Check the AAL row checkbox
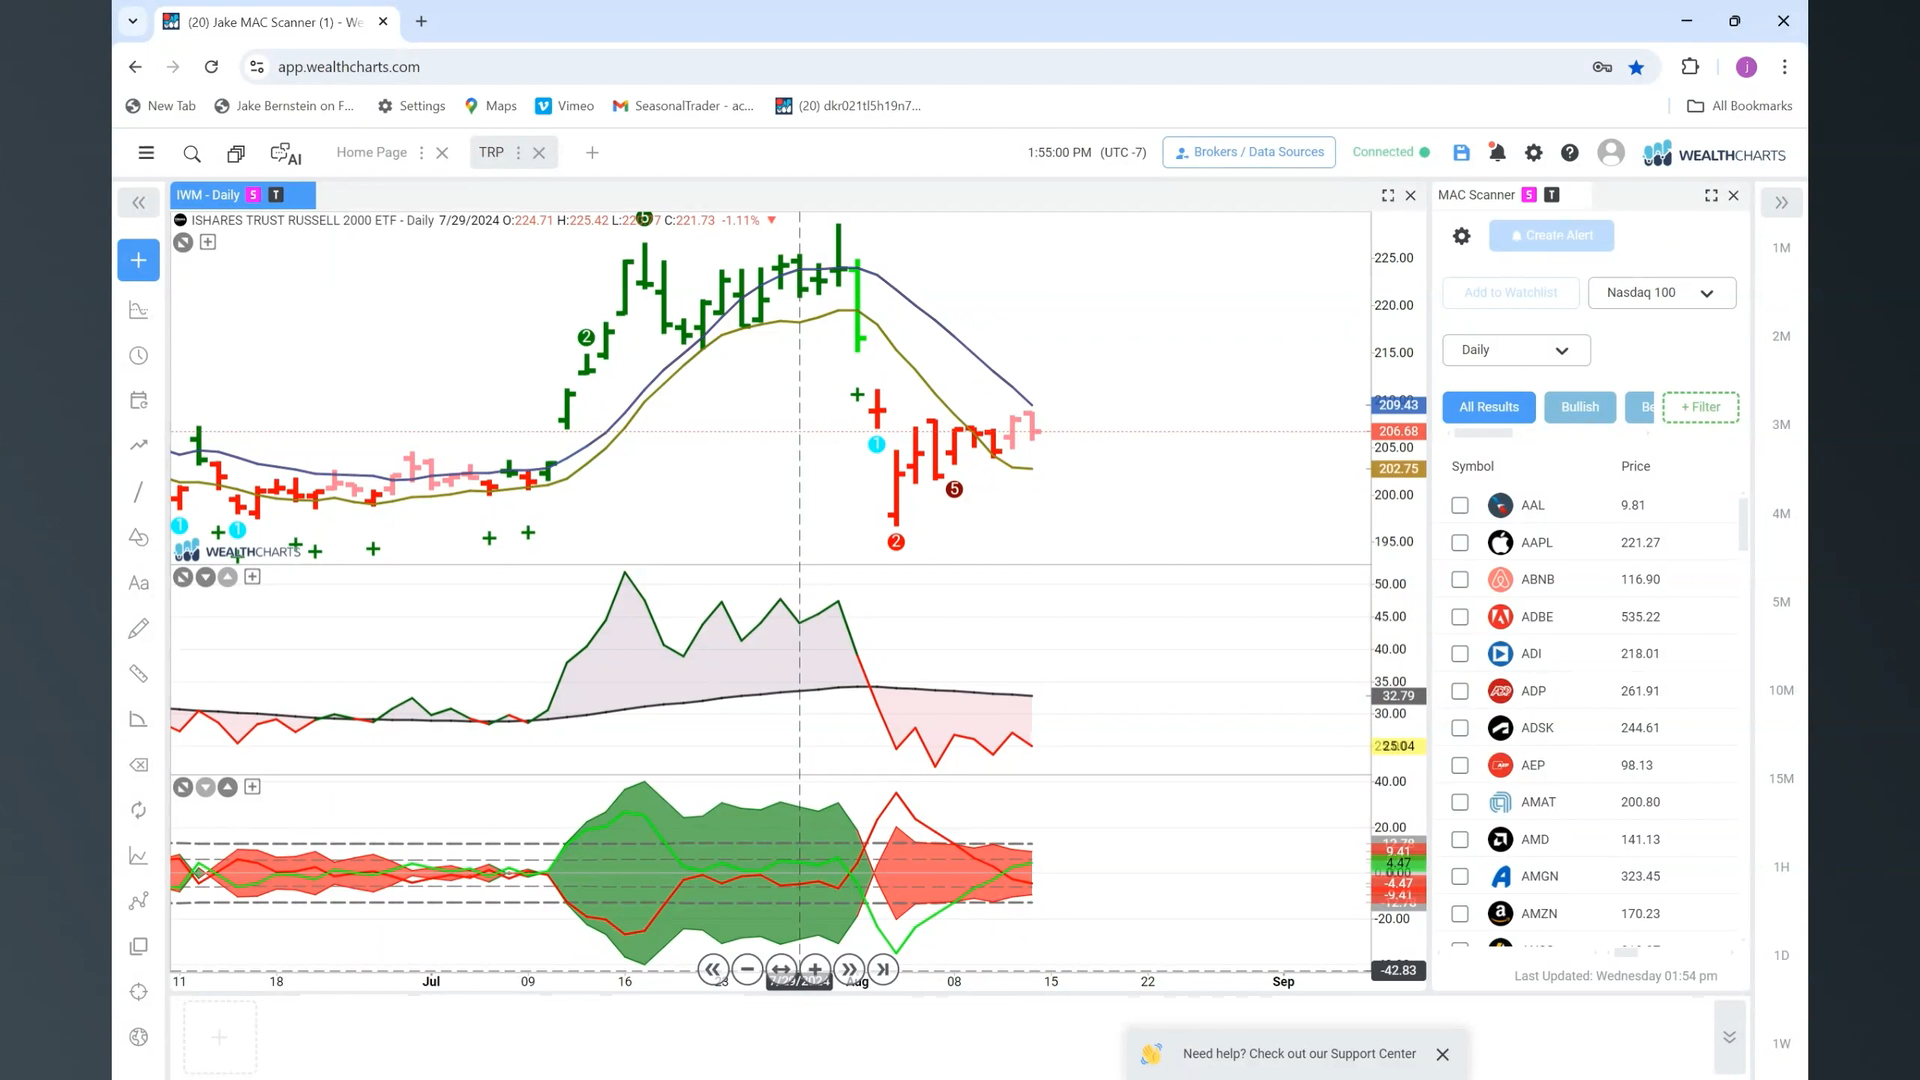 (1460, 506)
